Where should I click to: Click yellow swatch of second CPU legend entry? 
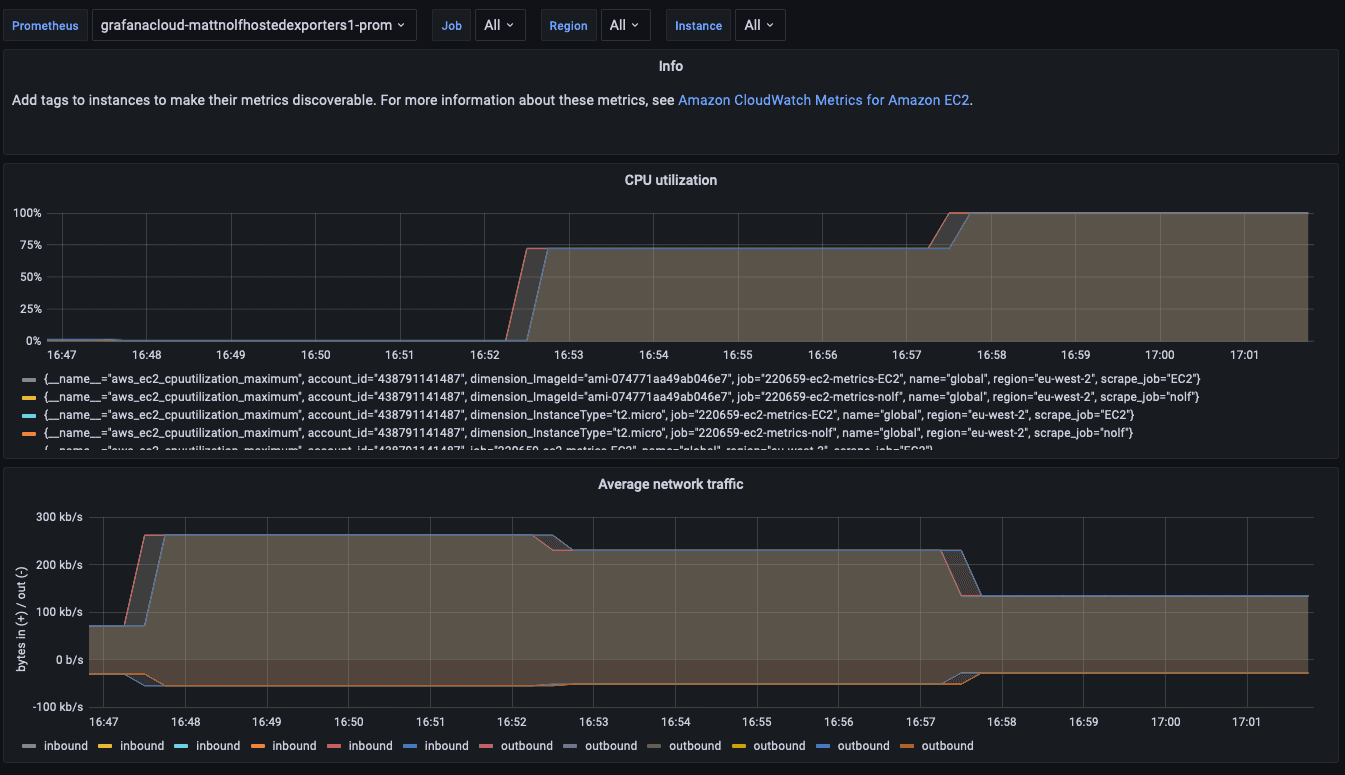pos(28,398)
